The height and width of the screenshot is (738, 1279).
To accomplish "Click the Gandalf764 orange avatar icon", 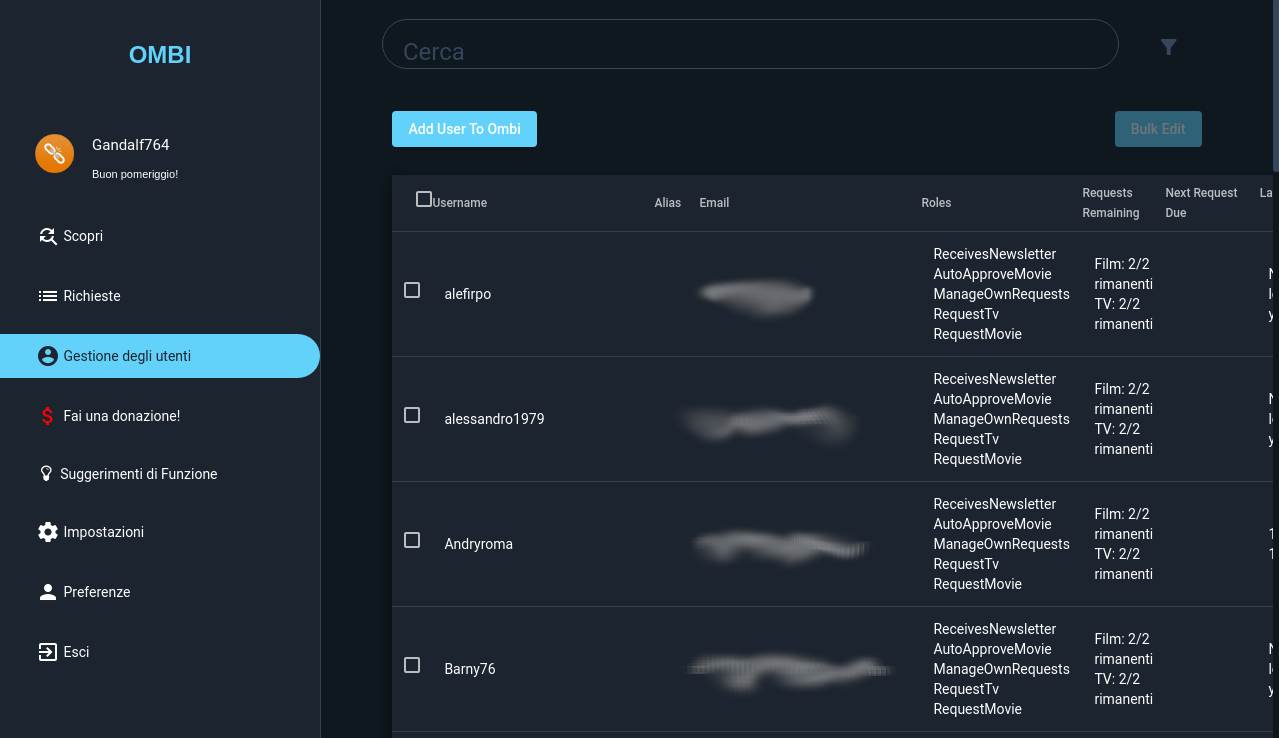I will [x=55, y=153].
